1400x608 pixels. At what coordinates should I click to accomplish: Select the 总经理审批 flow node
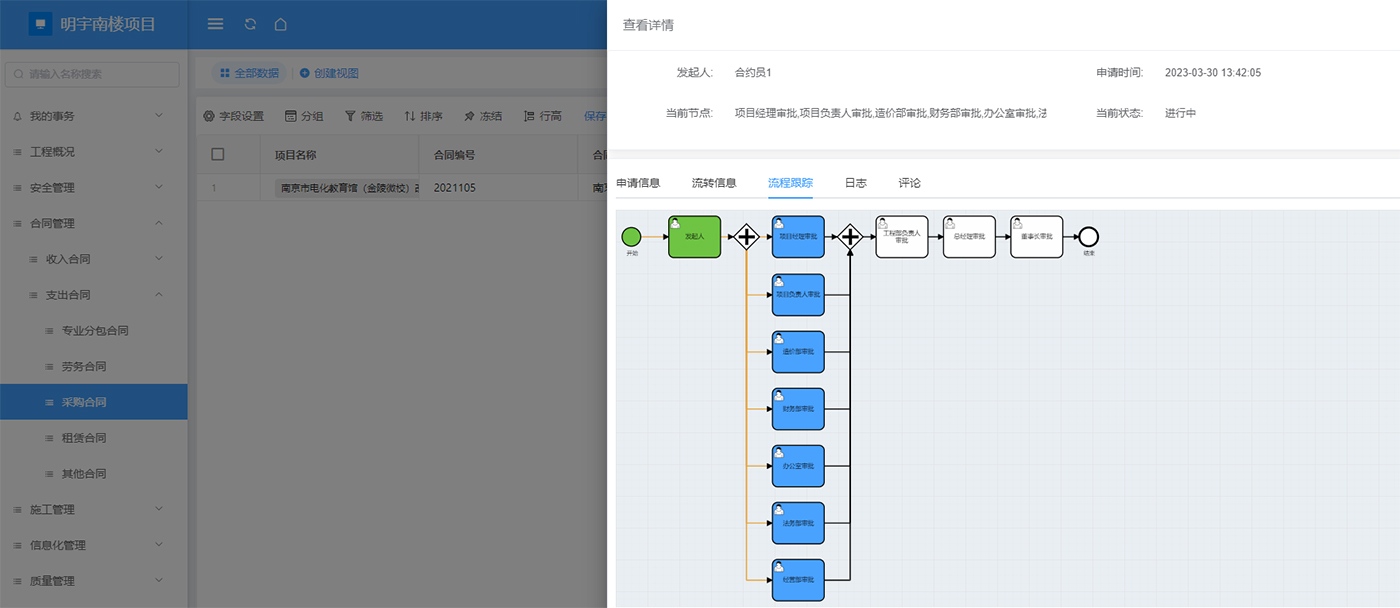969,237
